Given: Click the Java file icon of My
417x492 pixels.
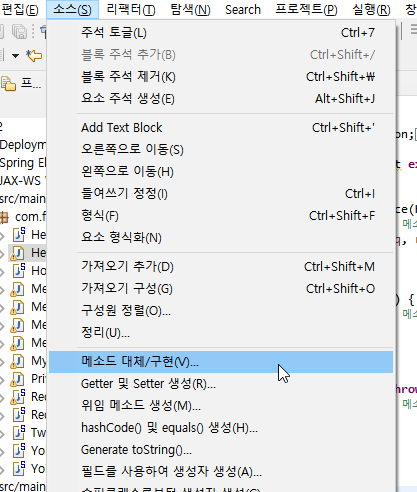Looking at the screenshot, I should (17, 361).
